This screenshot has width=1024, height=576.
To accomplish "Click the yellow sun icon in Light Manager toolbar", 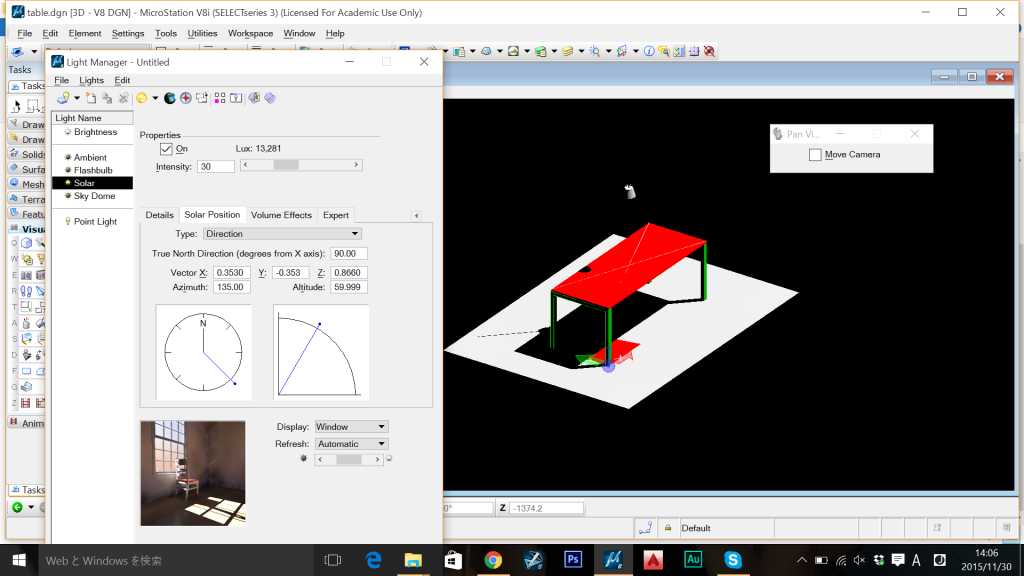I will tap(142, 98).
